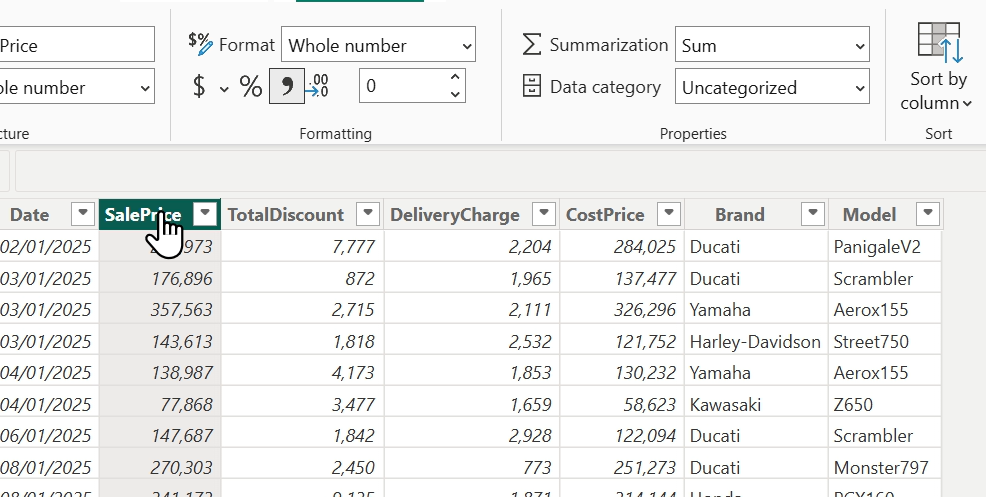Open the Format dropdown showing Whole number
986x497 pixels.
pyautogui.click(x=378, y=45)
